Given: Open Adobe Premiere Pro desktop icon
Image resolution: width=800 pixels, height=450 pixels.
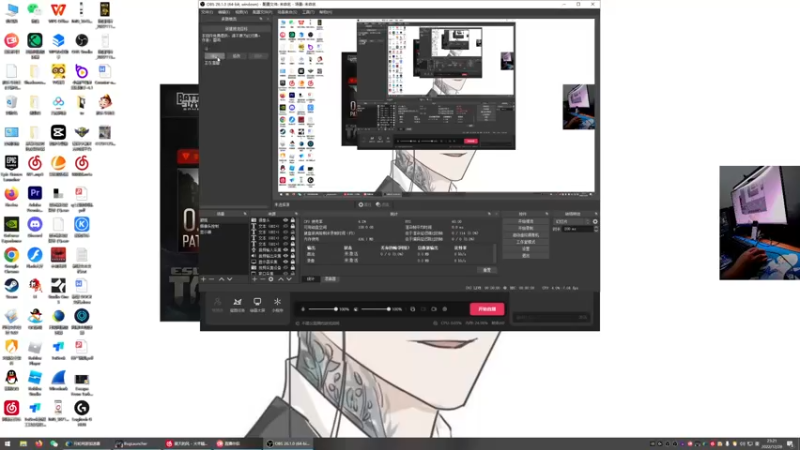Looking at the screenshot, I should [x=35, y=199].
